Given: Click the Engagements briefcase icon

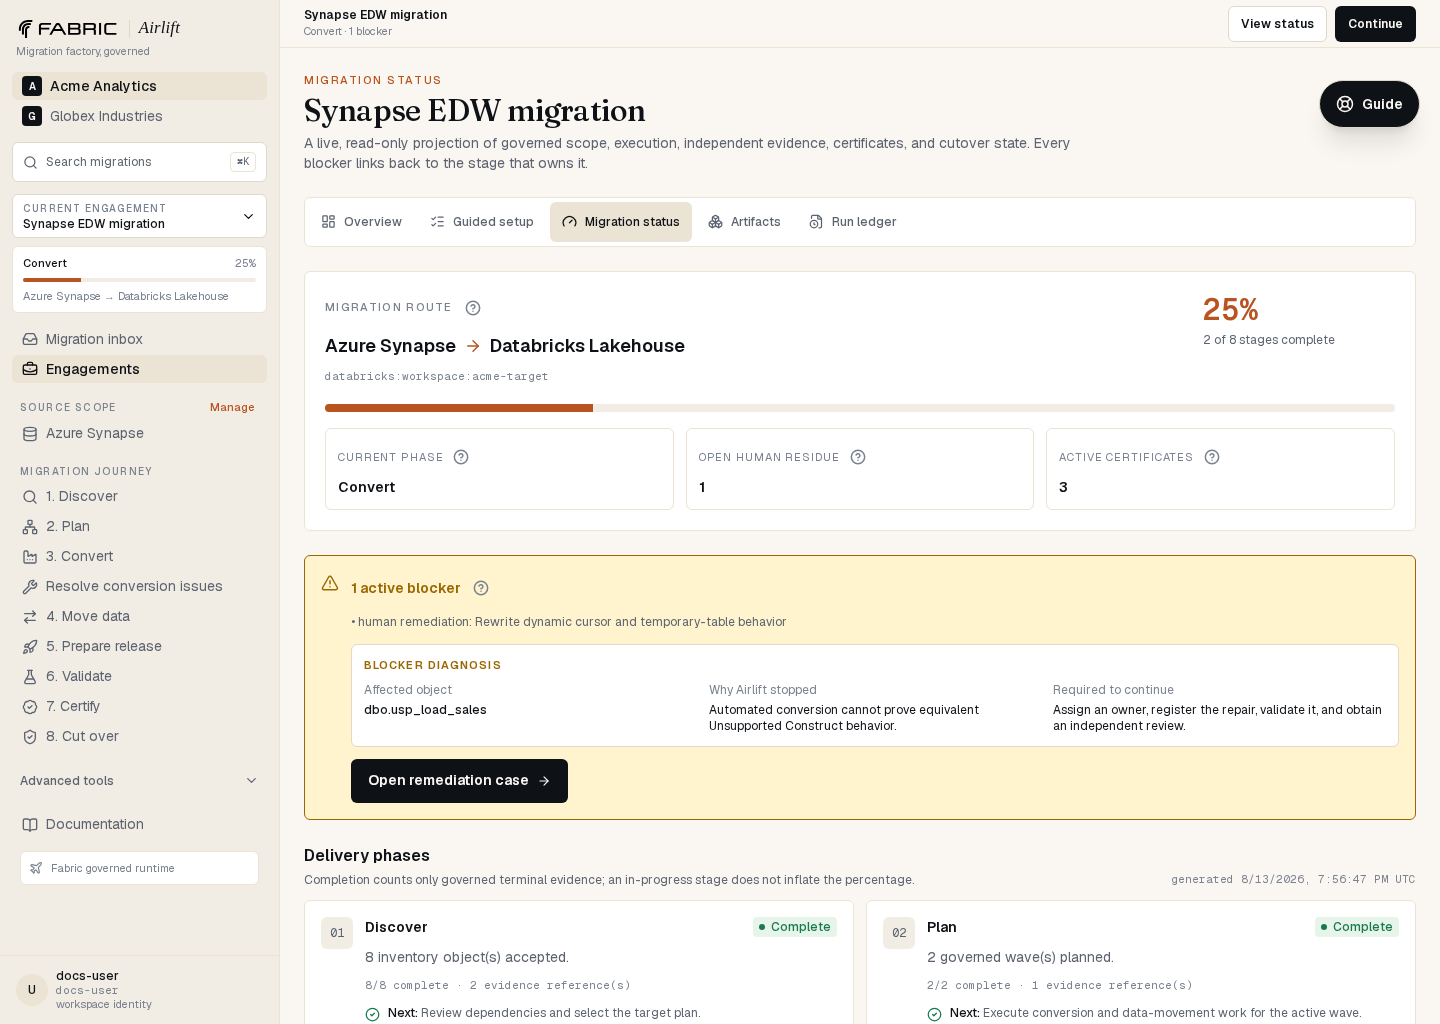Looking at the screenshot, I should [x=30, y=369].
